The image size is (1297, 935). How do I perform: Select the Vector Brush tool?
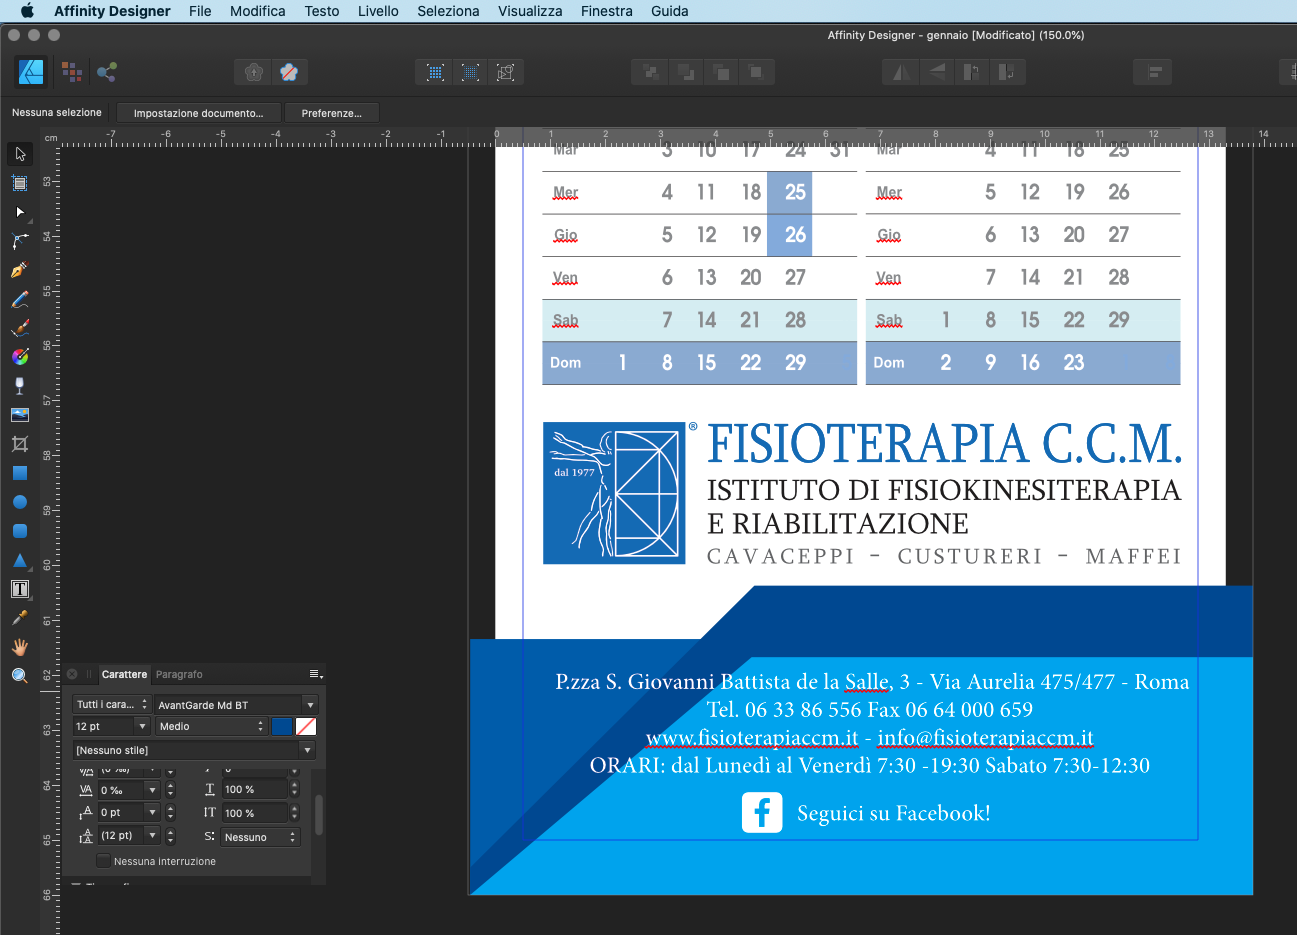(20, 328)
